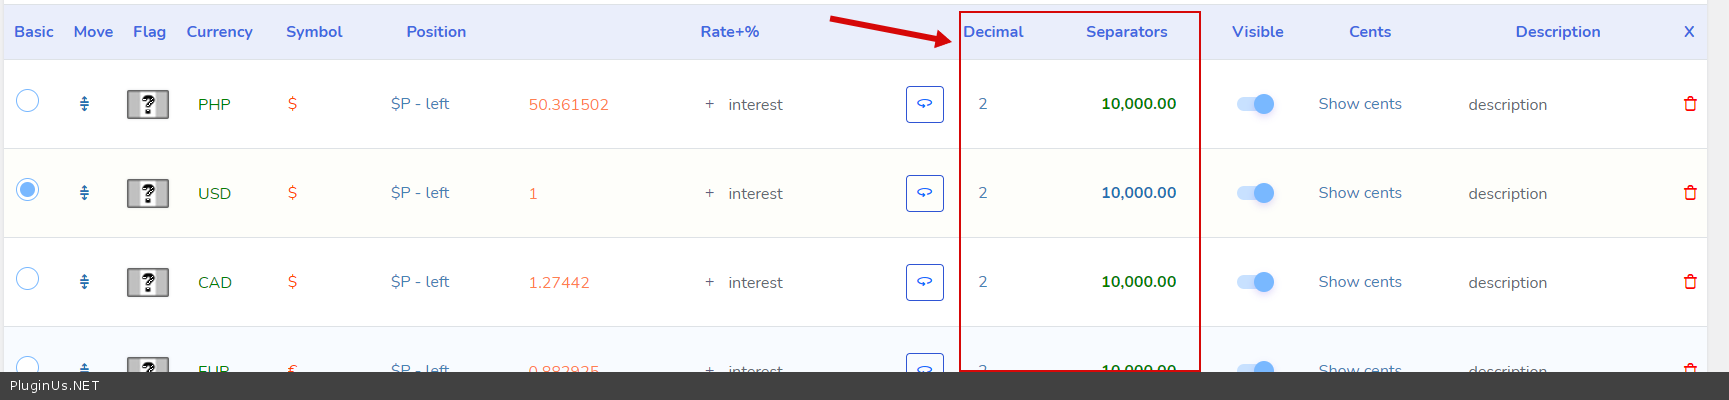
Task: Click the CAD rate update button
Action: (924, 282)
